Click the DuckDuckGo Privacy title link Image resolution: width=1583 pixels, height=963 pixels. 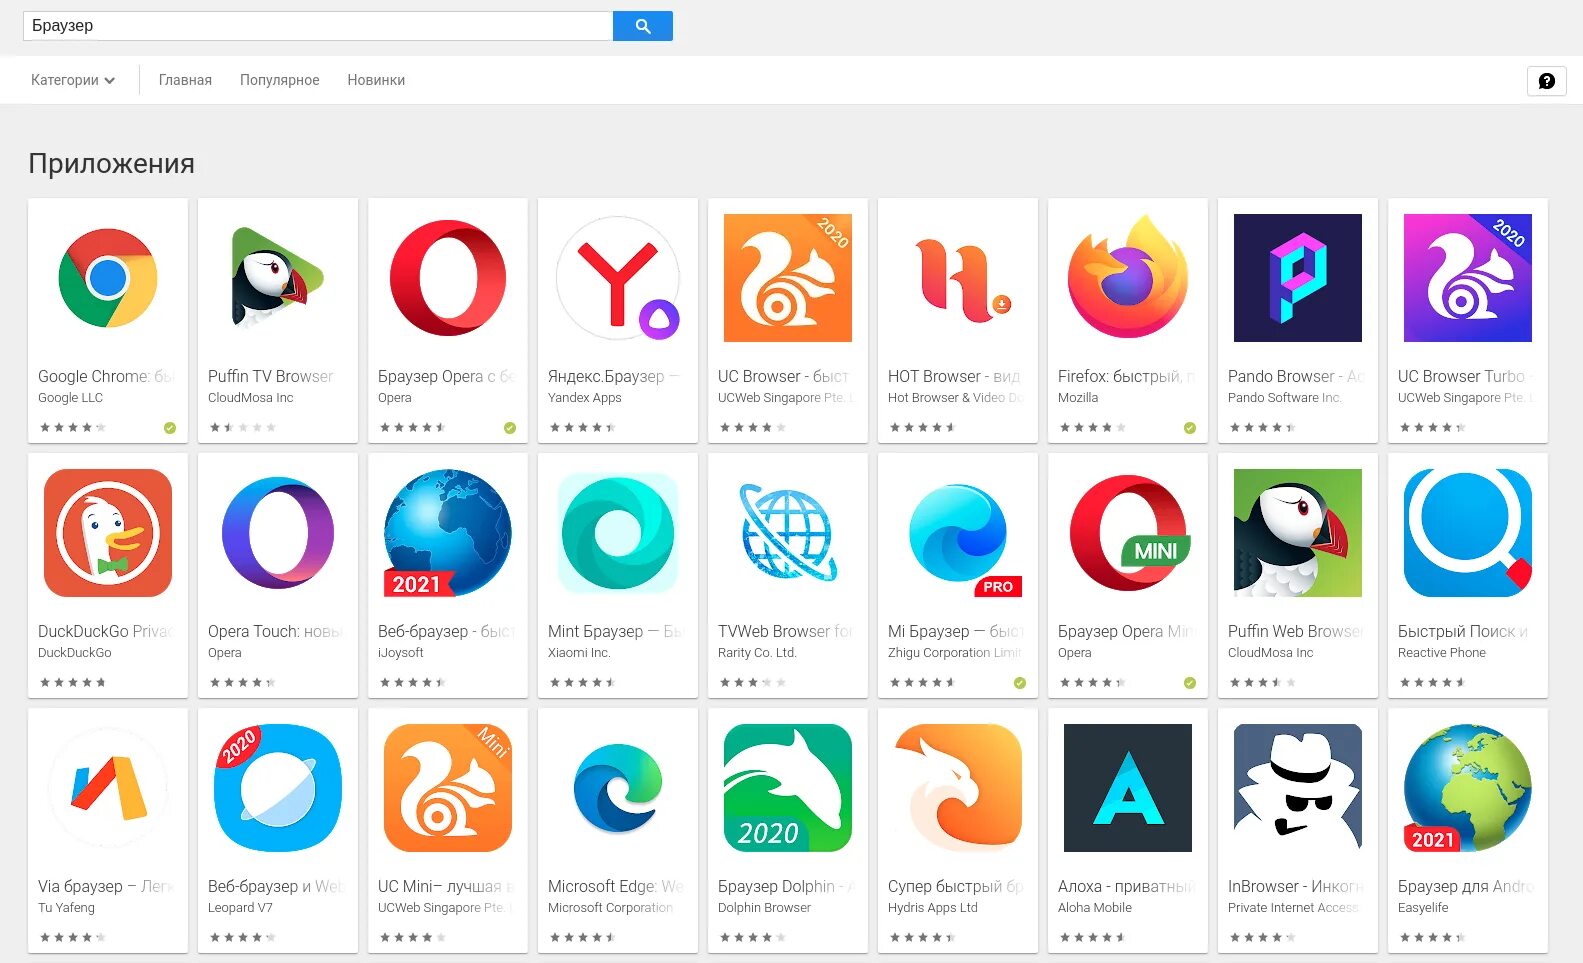tap(106, 631)
